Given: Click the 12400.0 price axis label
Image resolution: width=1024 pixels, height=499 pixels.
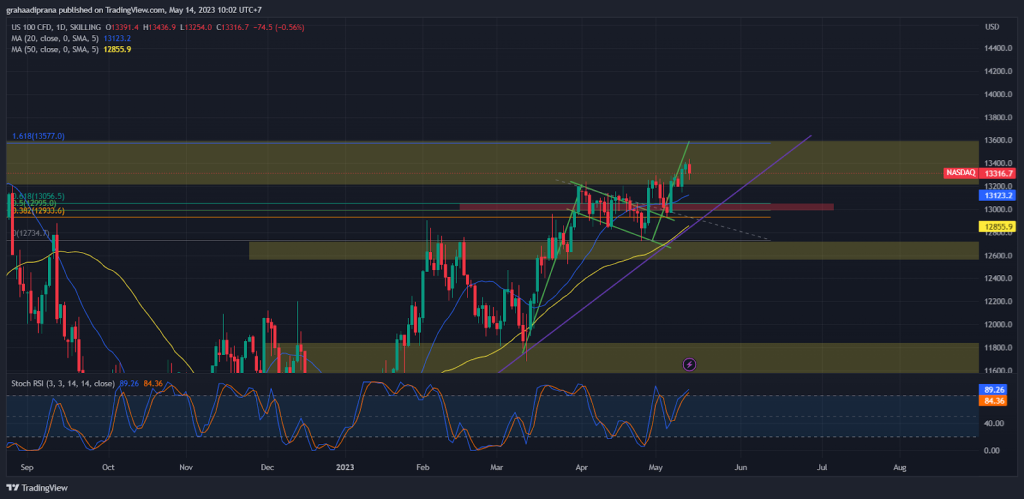Looking at the screenshot, I should (x=999, y=278).
